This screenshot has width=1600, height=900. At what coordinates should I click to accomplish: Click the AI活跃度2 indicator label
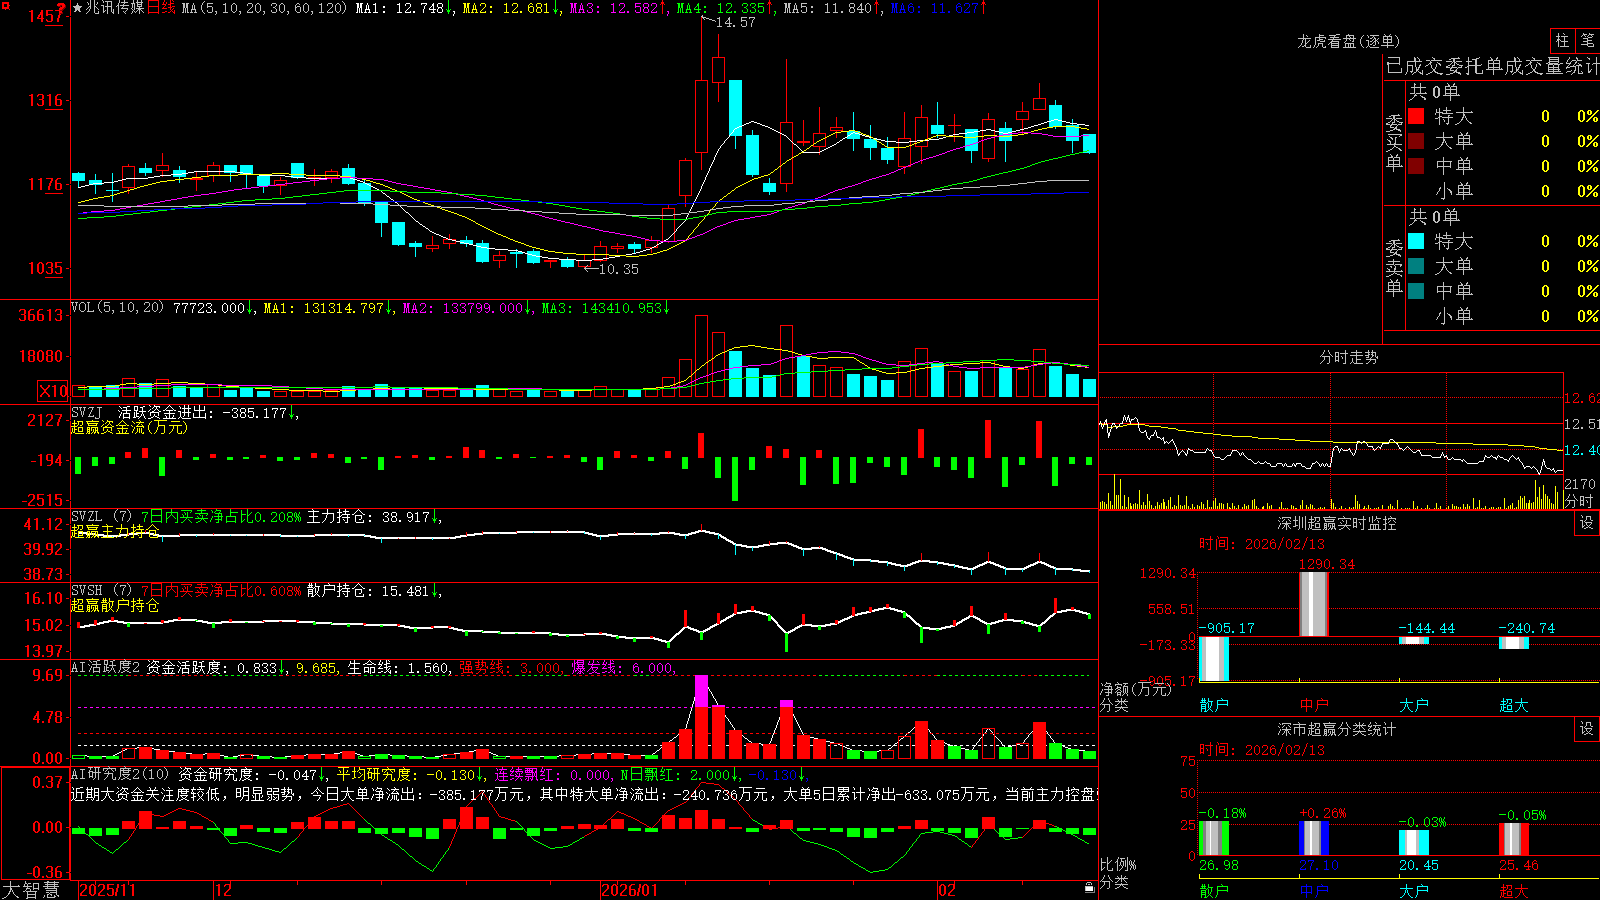[105, 667]
